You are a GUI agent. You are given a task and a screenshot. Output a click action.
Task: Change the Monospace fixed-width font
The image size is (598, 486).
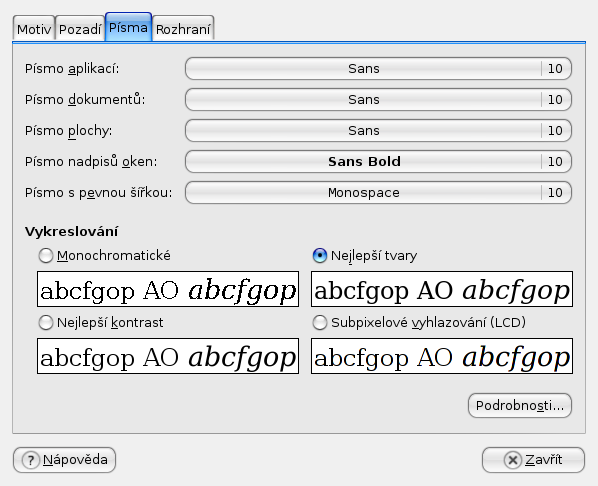coord(378,192)
